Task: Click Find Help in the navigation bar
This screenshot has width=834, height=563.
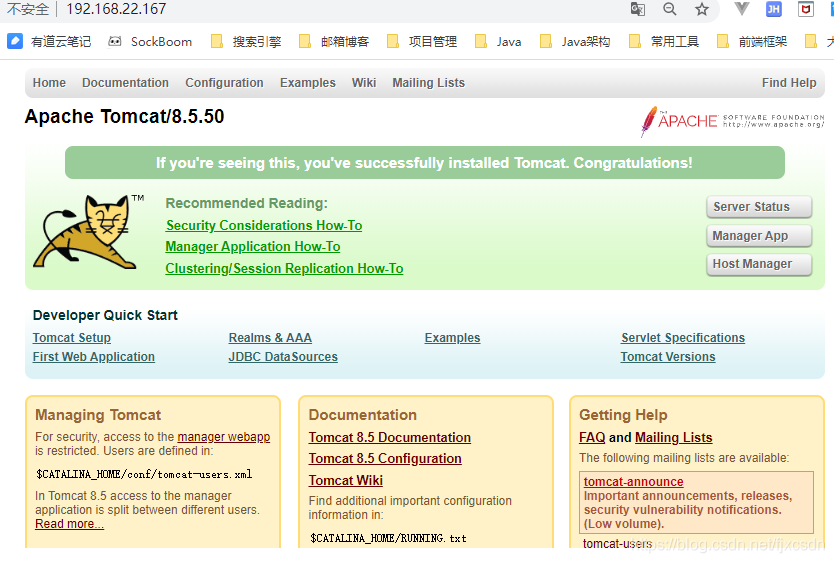Action: click(x=789, y=83)
